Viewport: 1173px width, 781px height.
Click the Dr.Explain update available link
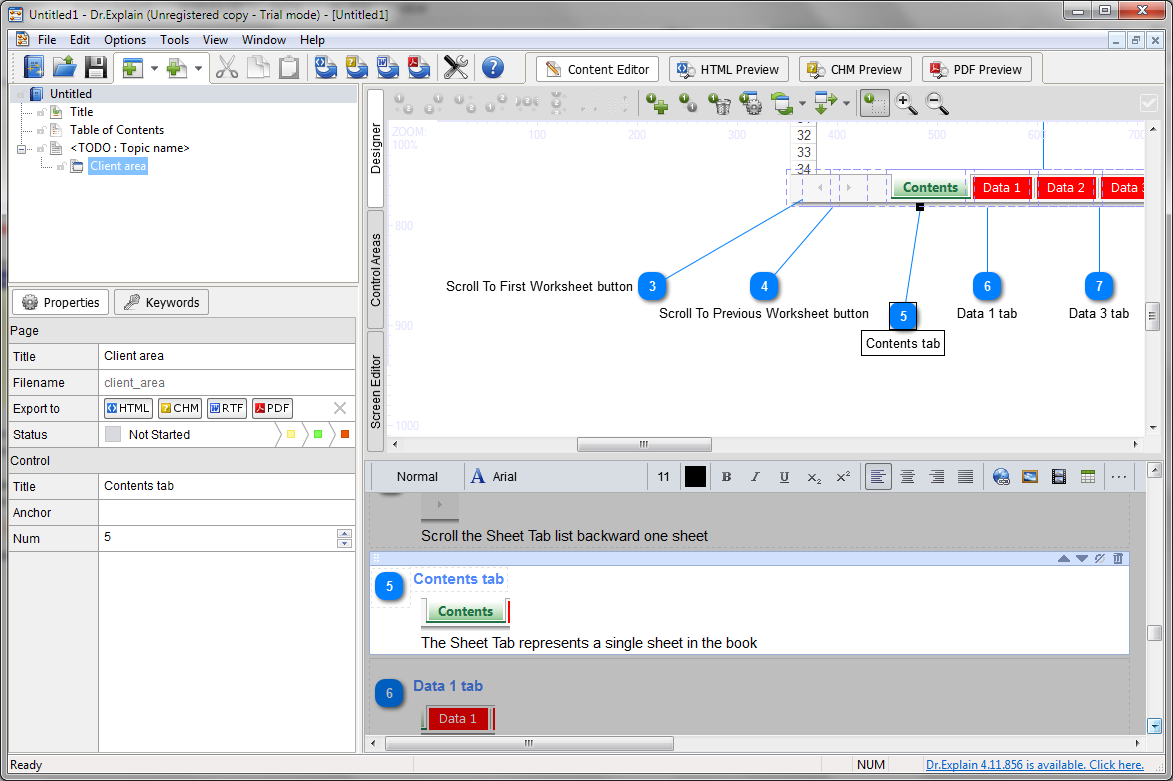pyautogui.click(x=1034, y=765)
